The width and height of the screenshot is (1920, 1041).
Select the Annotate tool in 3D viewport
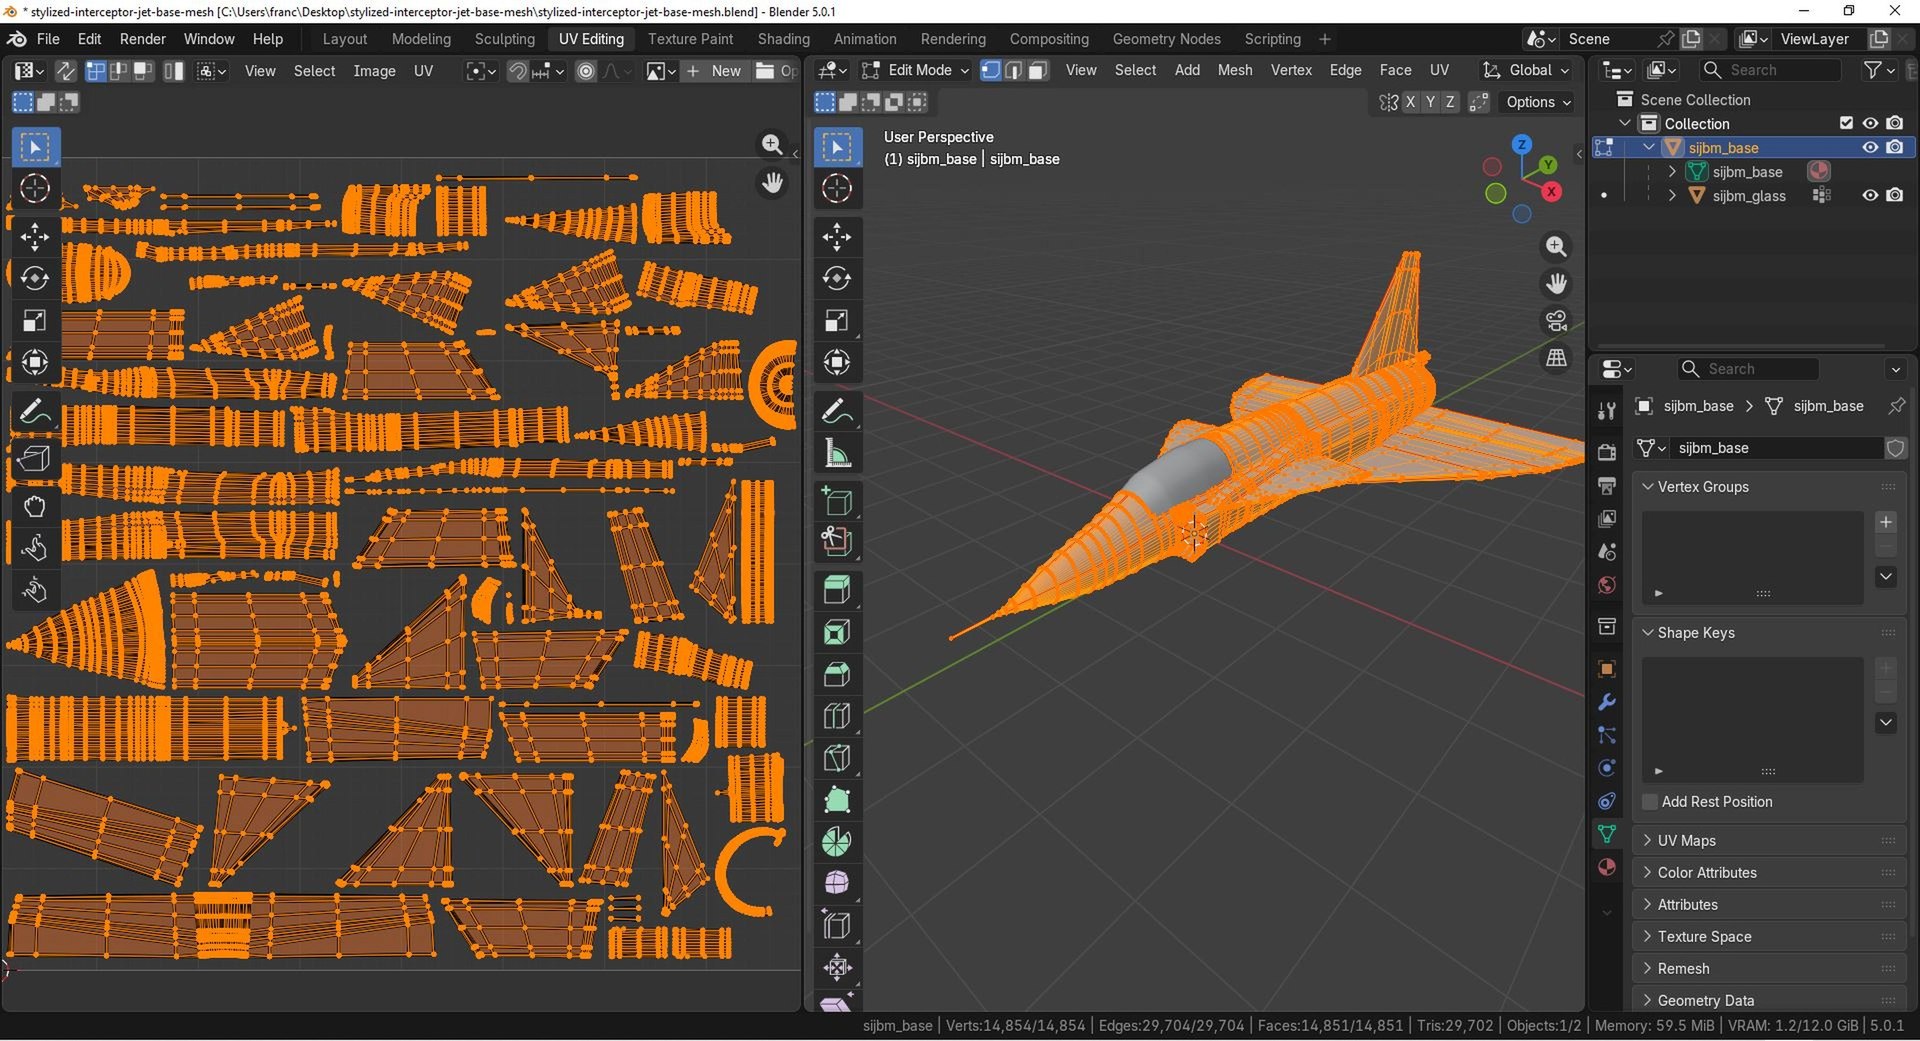[837, 411]
